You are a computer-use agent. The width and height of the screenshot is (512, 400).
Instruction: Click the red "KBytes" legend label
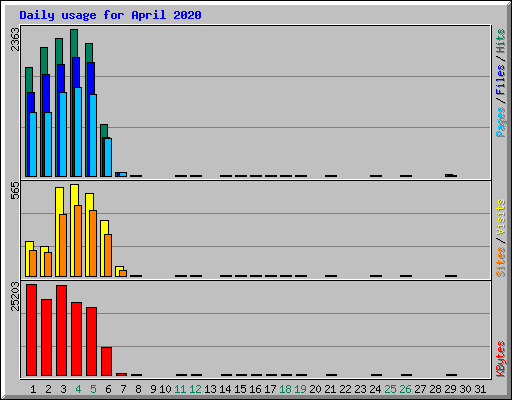501,359
